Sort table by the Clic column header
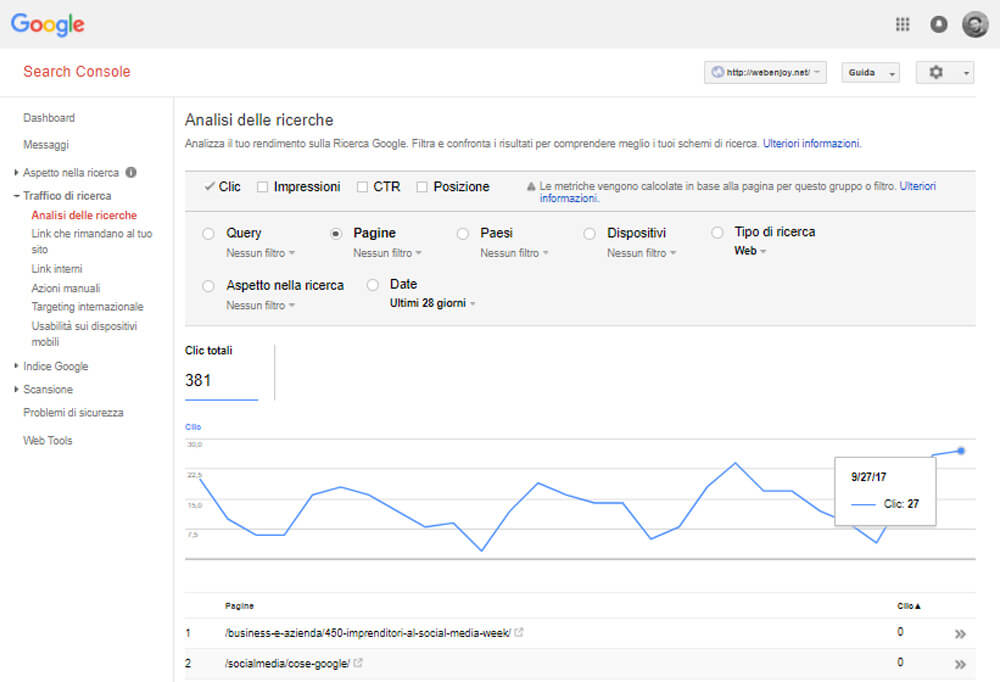The image size is (1000, 682). [x=909, y=606]
